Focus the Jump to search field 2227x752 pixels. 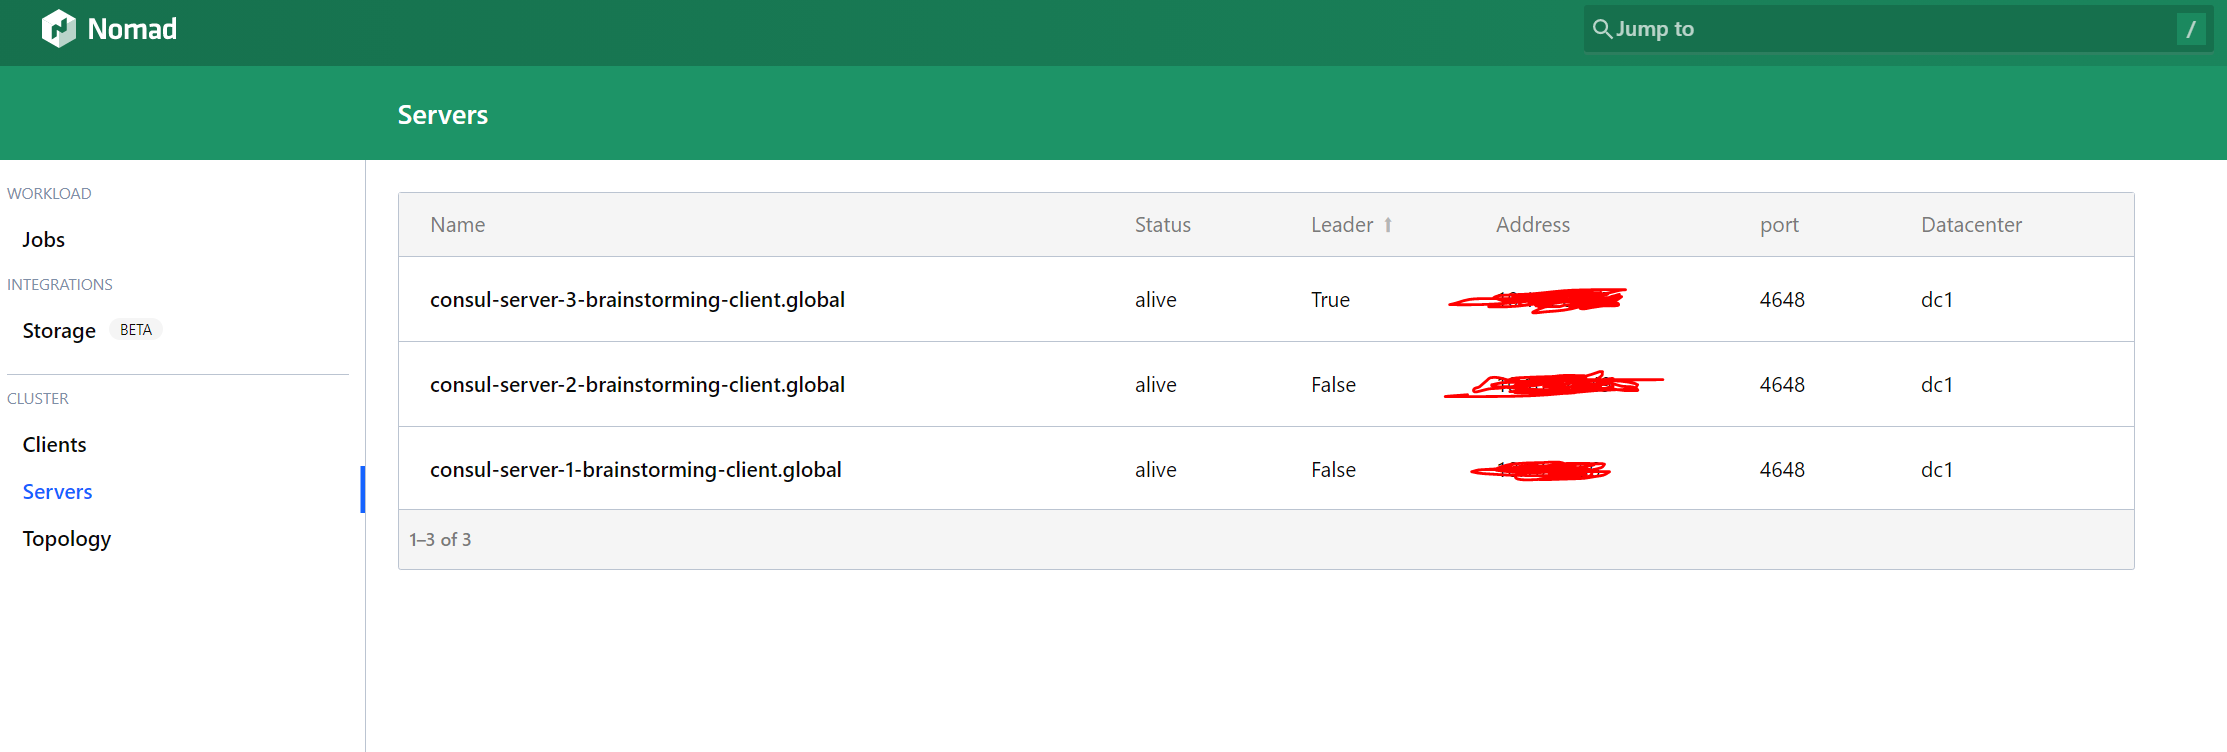tap(1897, 29)
